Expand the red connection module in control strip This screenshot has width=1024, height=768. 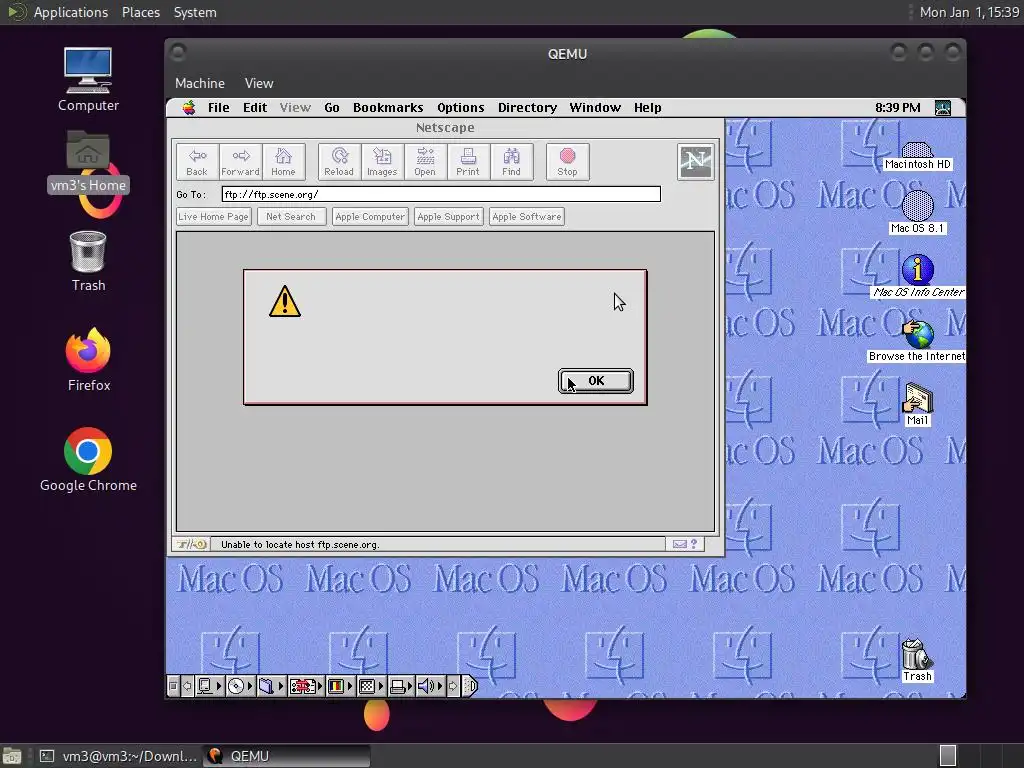pyautogui.click(x=306, y=686)
